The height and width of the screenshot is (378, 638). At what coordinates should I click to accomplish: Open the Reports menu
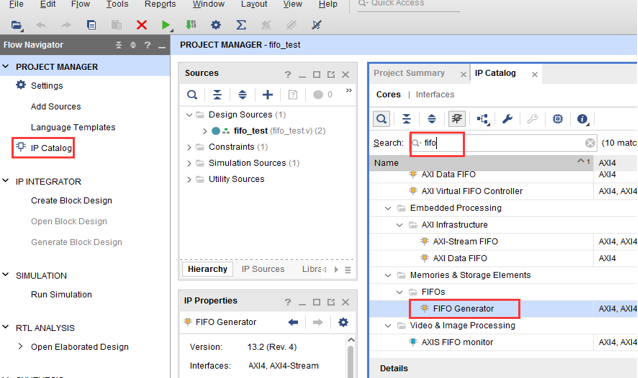coord(160,4)
